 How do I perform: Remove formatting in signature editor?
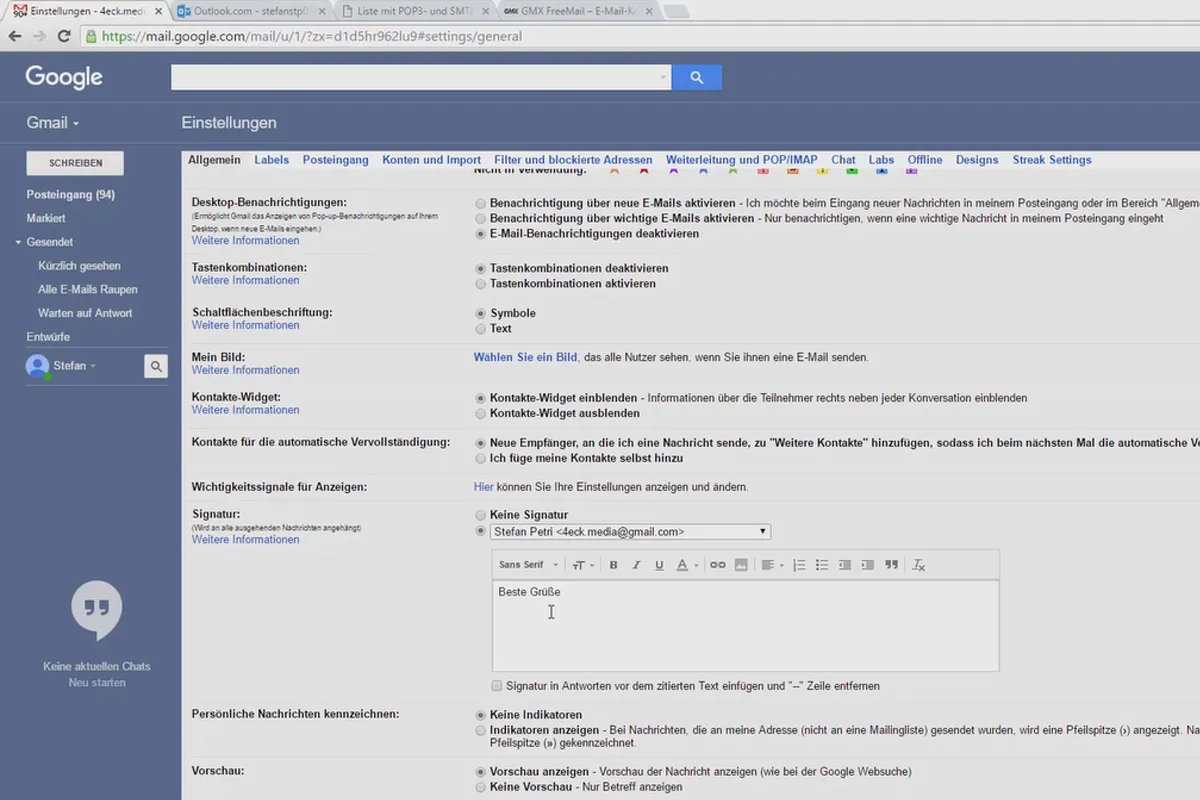coord(919,565)
